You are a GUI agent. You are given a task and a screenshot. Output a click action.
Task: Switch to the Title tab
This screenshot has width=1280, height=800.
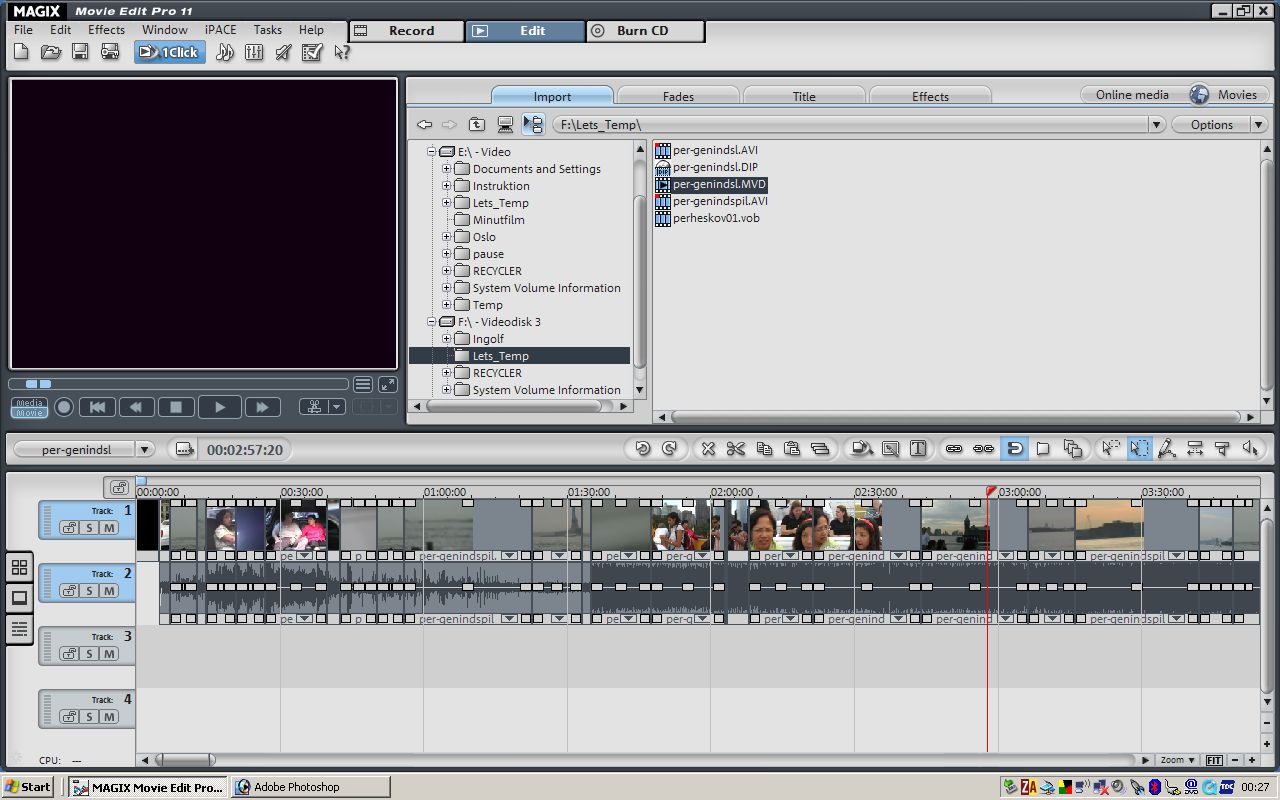[x=804, y=96]
